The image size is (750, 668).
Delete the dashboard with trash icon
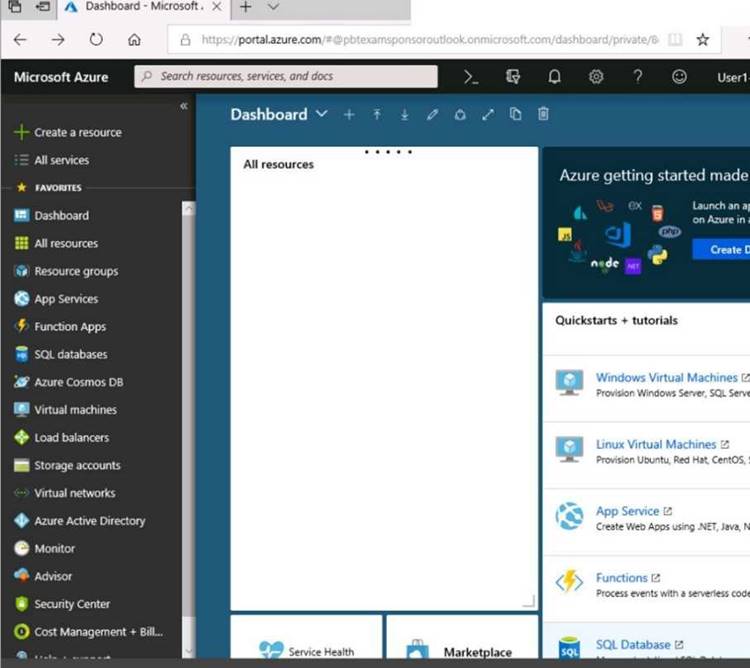coord(543,114)
